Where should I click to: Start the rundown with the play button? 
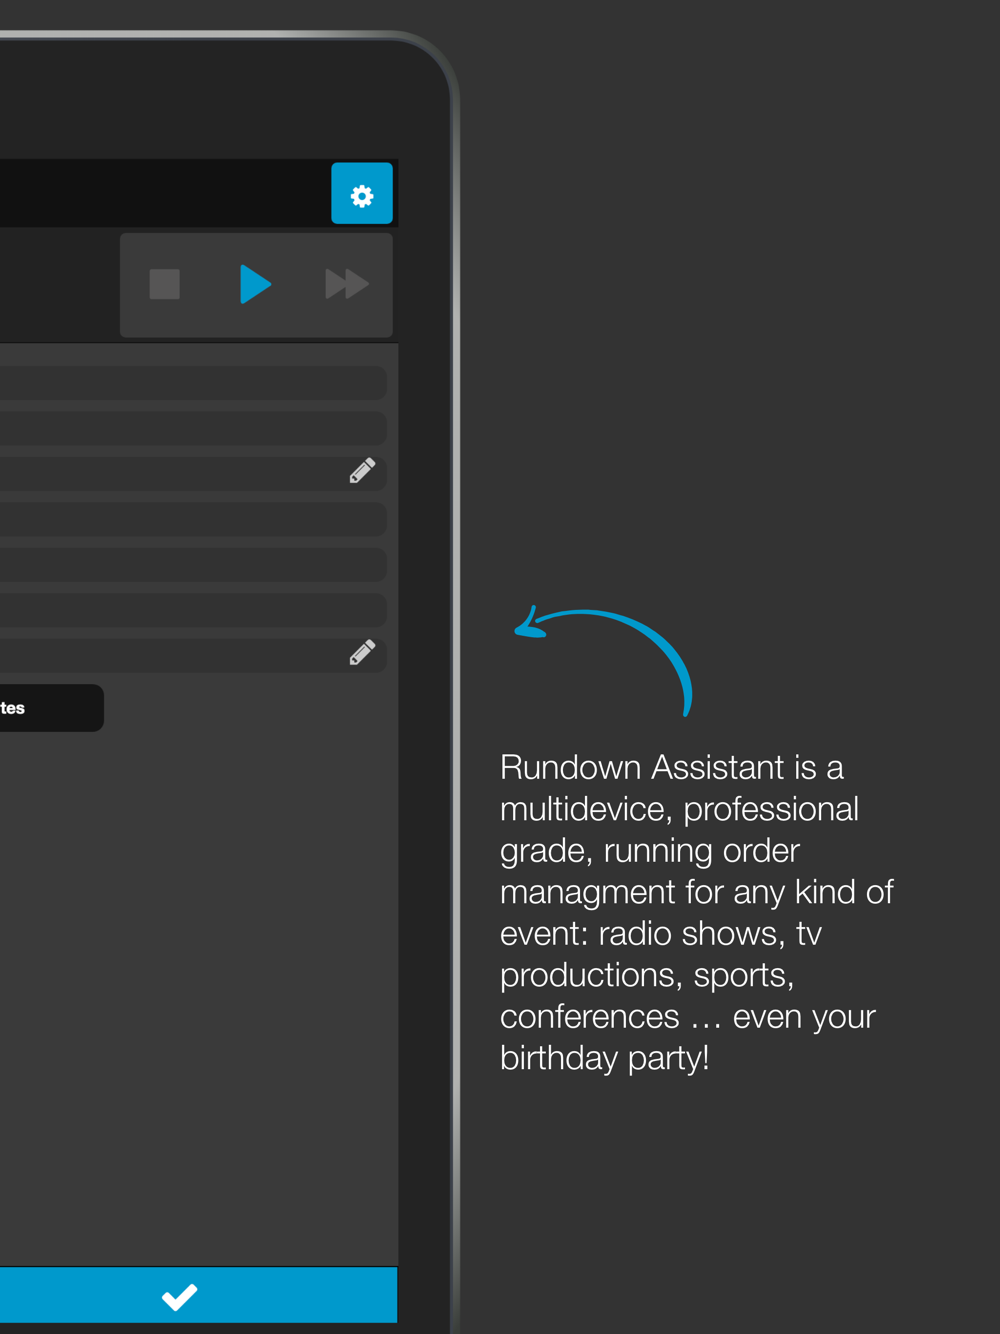(256, 284)
